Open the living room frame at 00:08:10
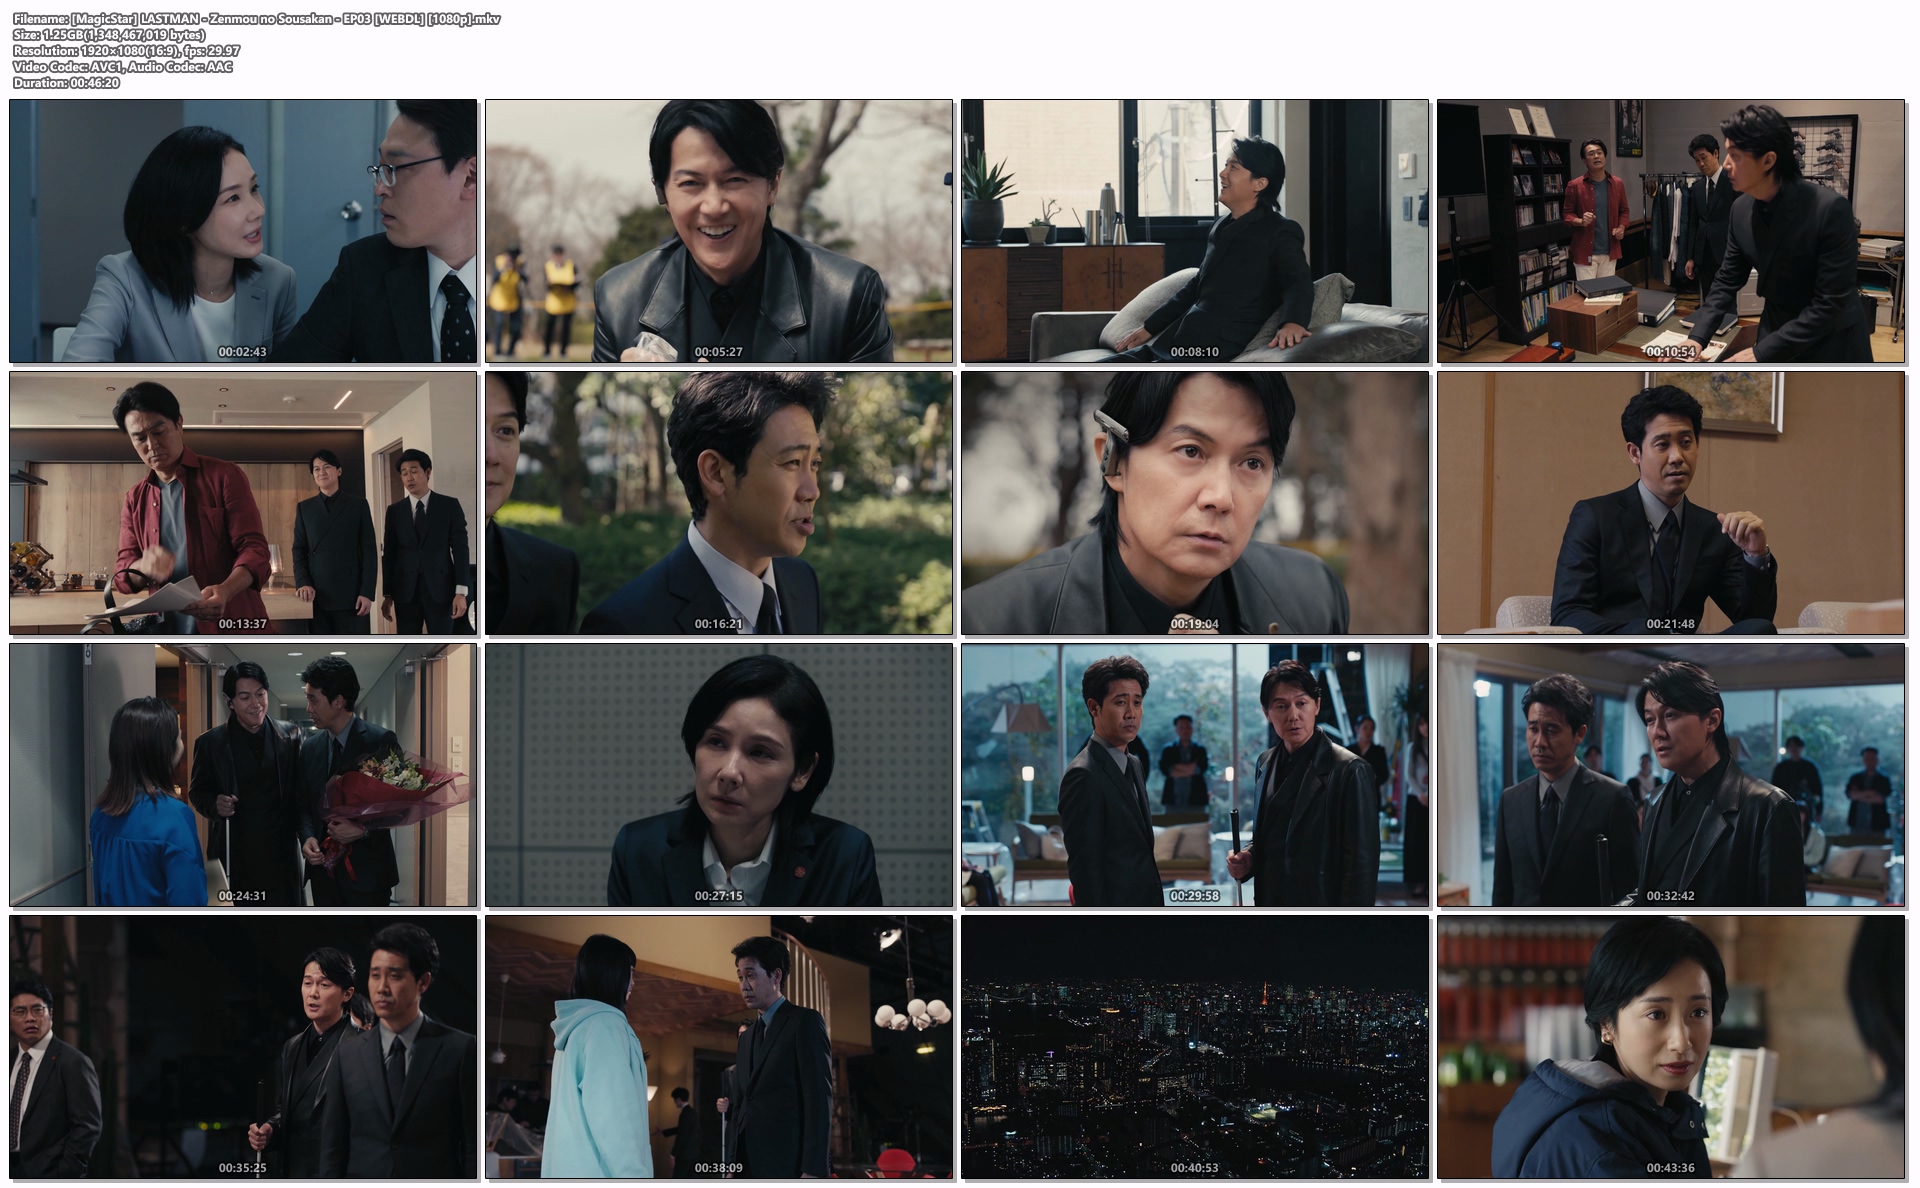 [x=1195, y=231]
